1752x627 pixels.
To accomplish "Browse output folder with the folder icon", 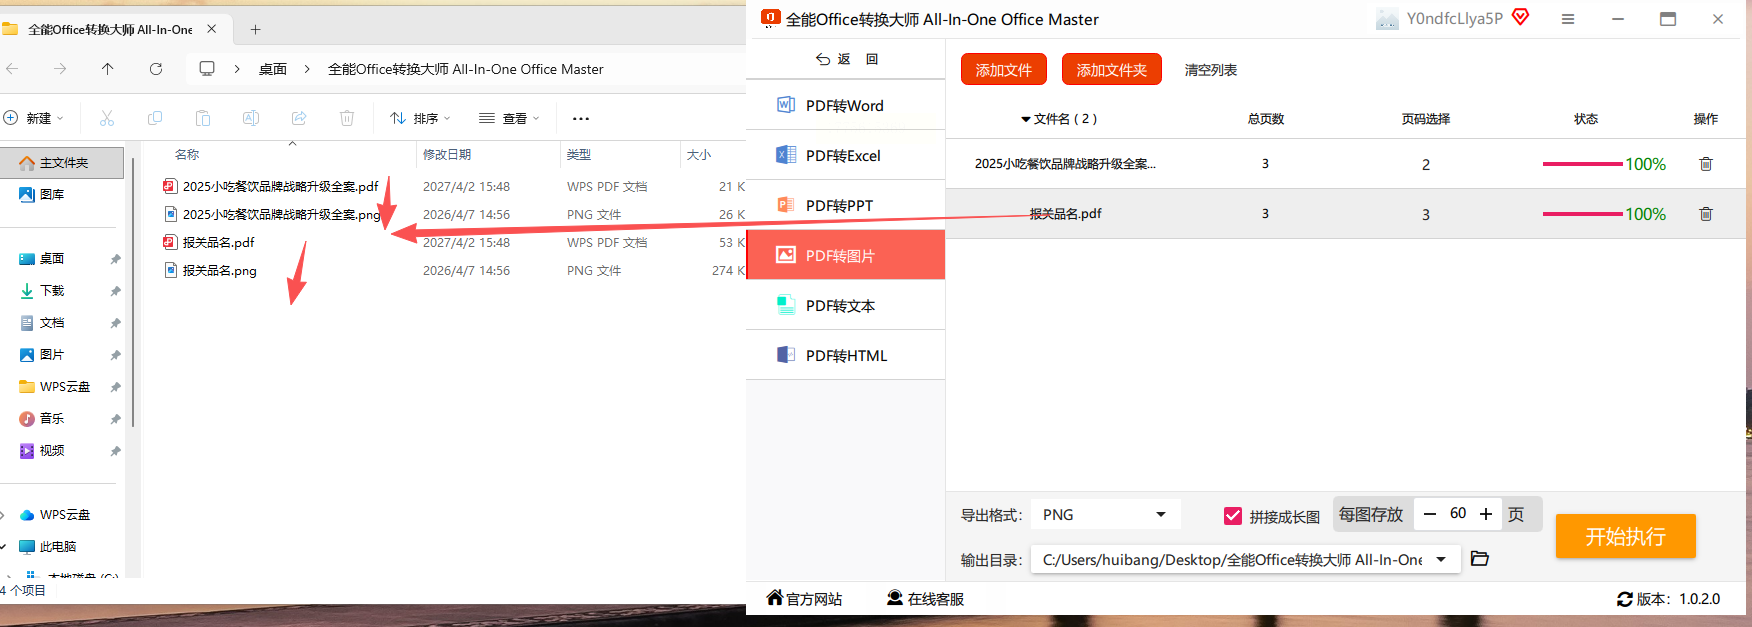I will click(1480, 559).
